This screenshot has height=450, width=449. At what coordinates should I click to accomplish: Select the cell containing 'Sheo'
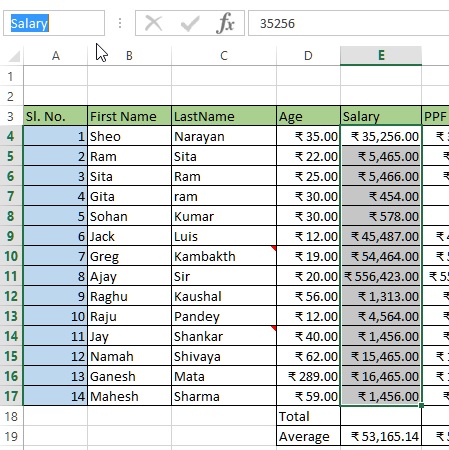pos(129,136)
